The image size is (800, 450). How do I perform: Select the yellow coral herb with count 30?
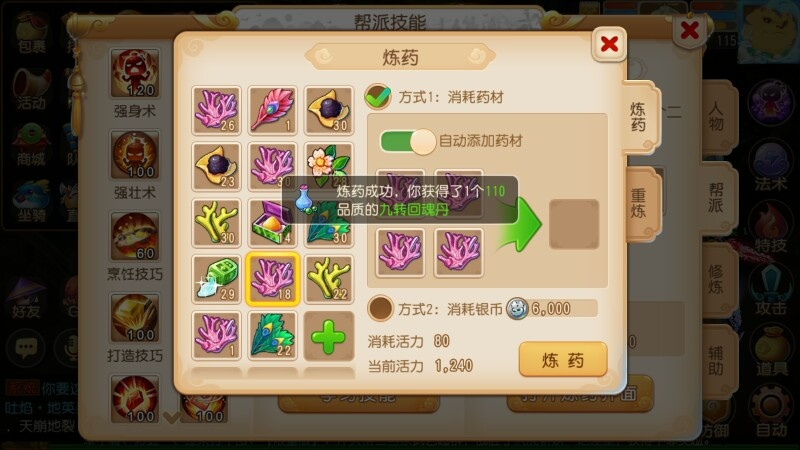pyautogui.click(x=216, y=223)
